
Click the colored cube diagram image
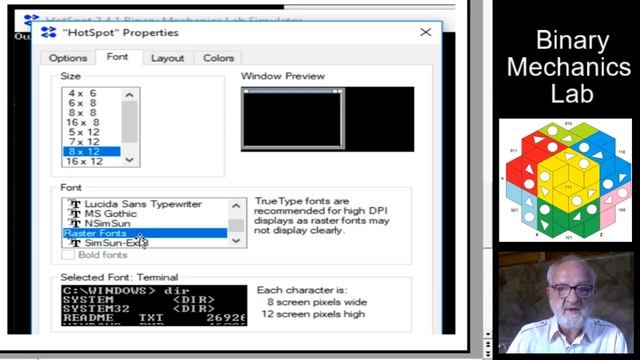(565, 180)
